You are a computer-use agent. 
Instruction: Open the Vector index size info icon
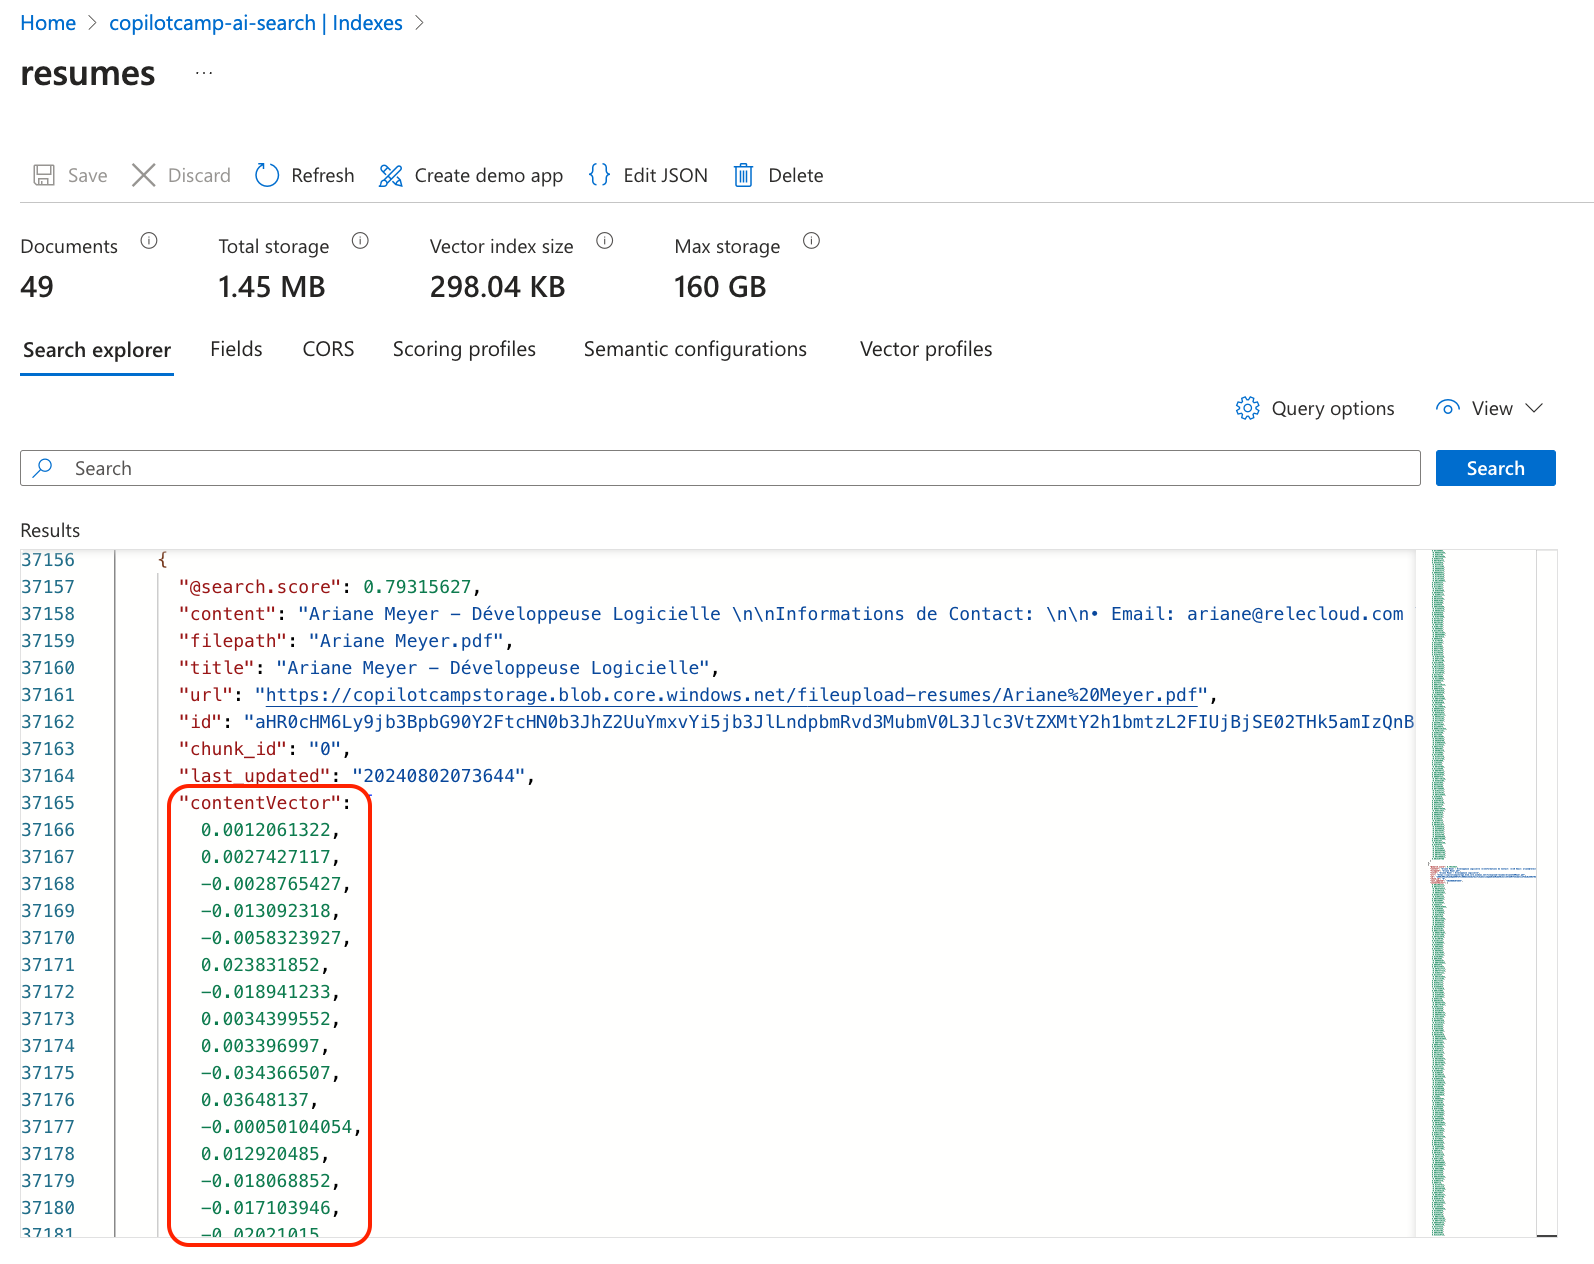pyautogui.click(x=605, y=241)
